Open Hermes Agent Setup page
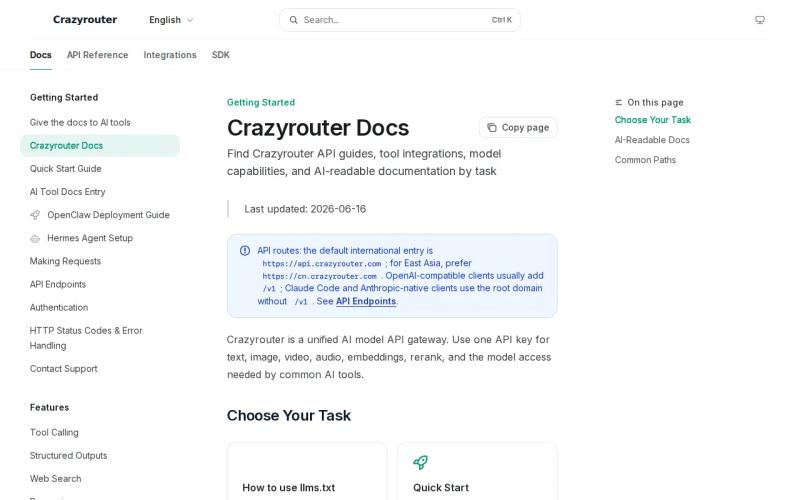Screen dimensions: 800x500 pyautogui.click(x=100, y=238)
